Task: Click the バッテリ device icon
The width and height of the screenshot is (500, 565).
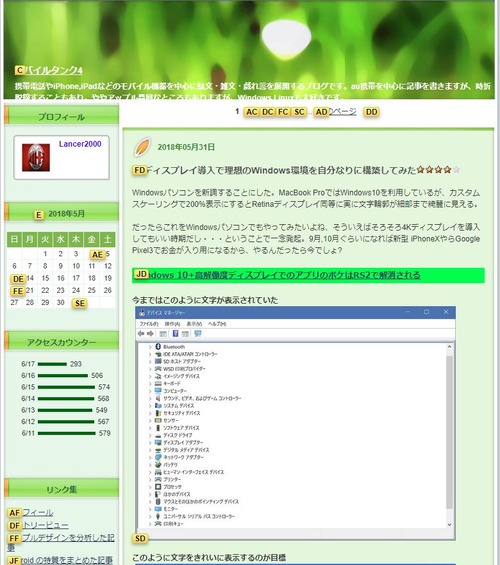Action: tap(158, 465)
